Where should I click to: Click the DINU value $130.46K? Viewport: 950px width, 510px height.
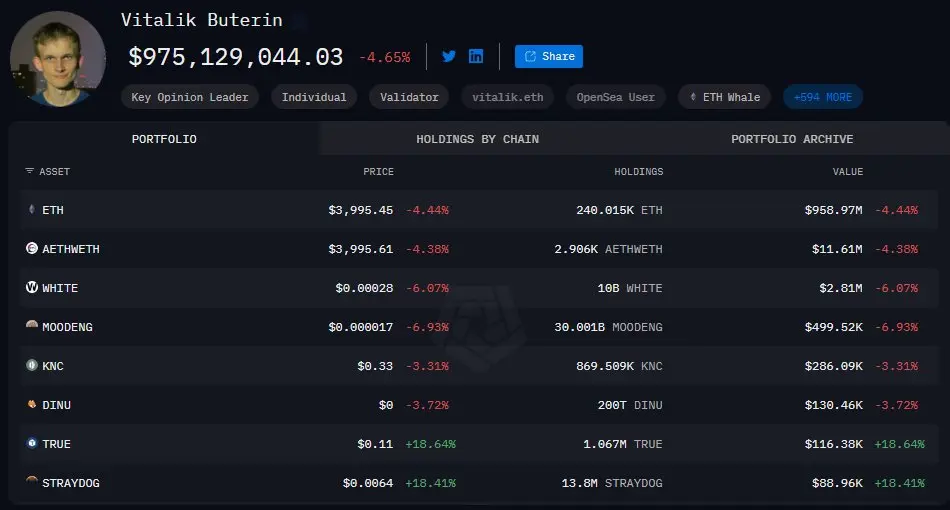tap(834, 405)
